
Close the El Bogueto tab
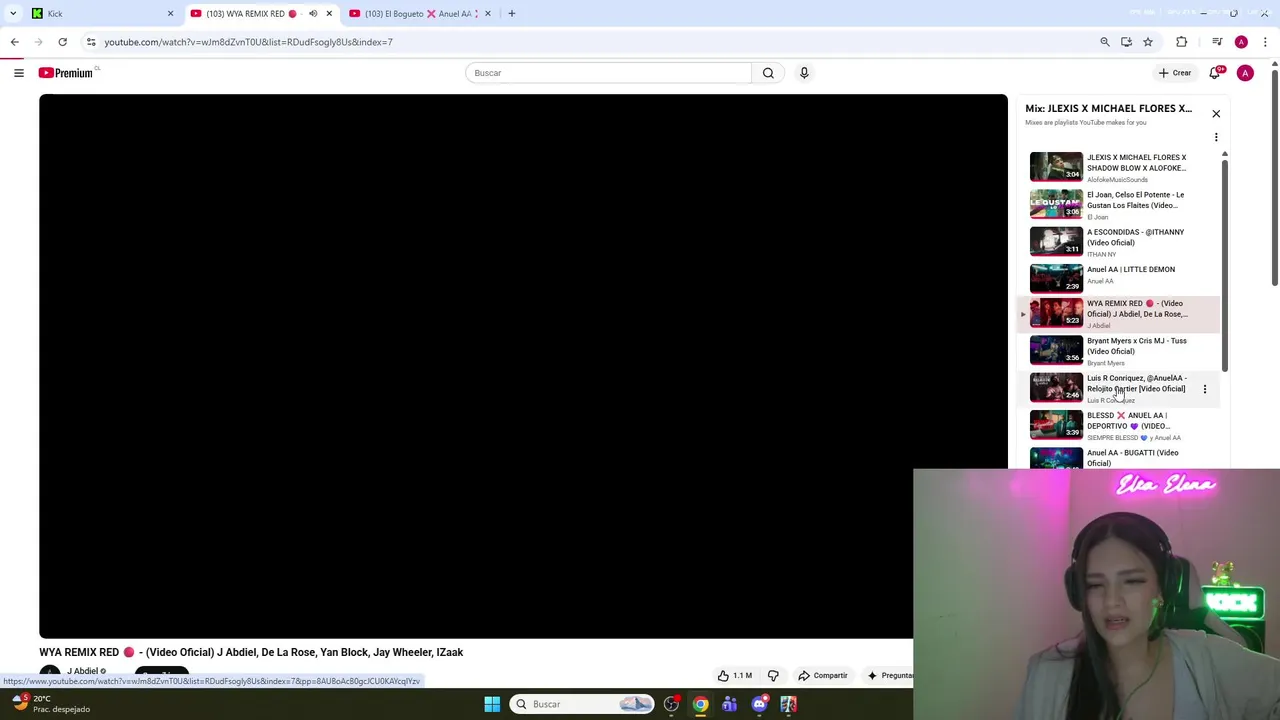click(488, 13)
